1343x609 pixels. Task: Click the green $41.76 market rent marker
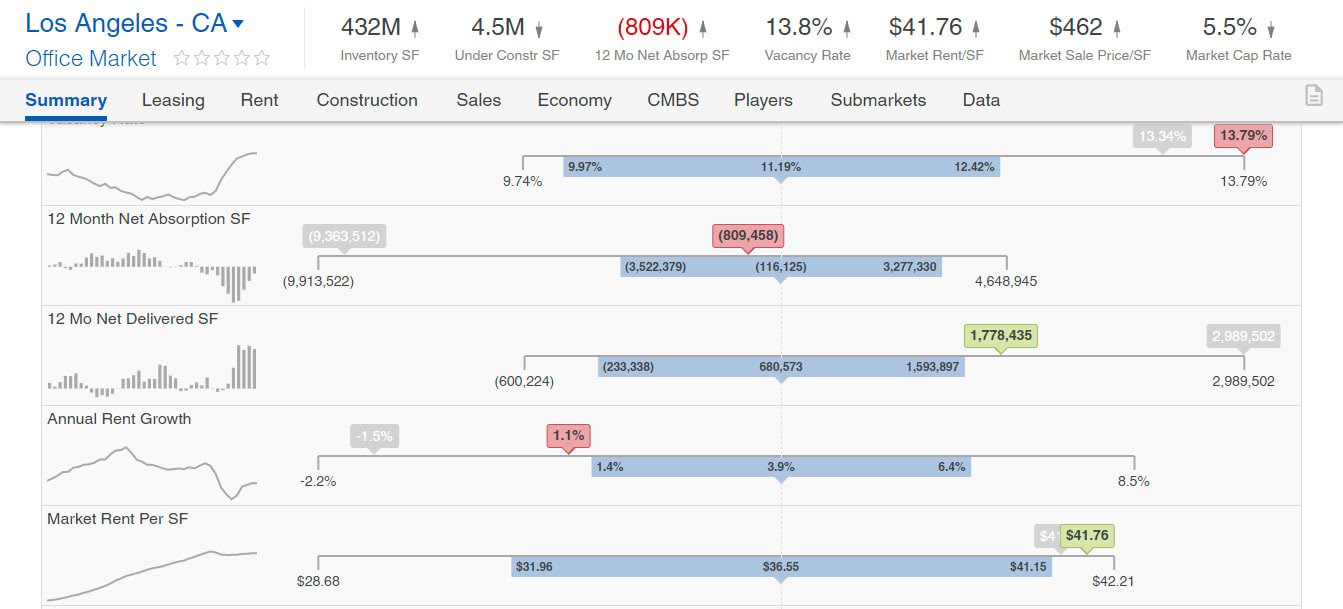click(x=1087, y=536)
